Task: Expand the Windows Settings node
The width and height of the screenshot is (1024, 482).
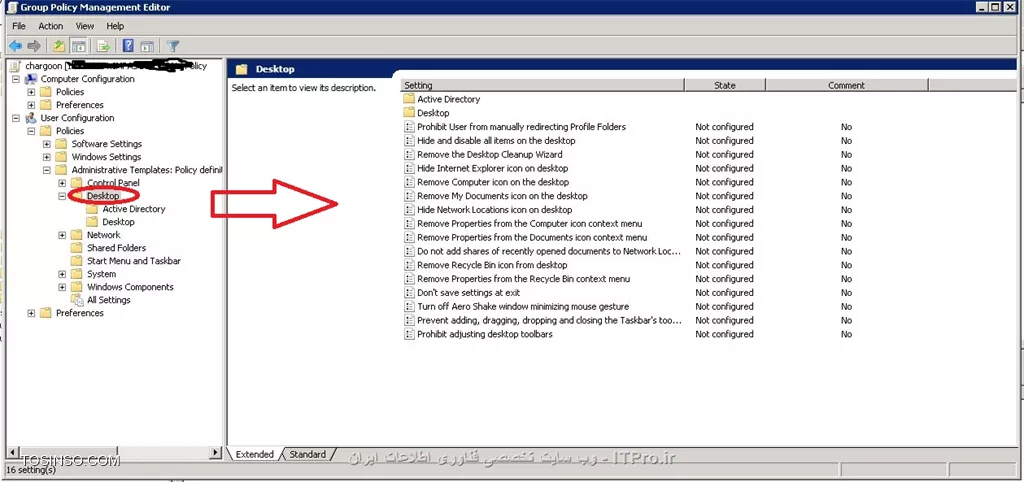Action: click(46, 157)
